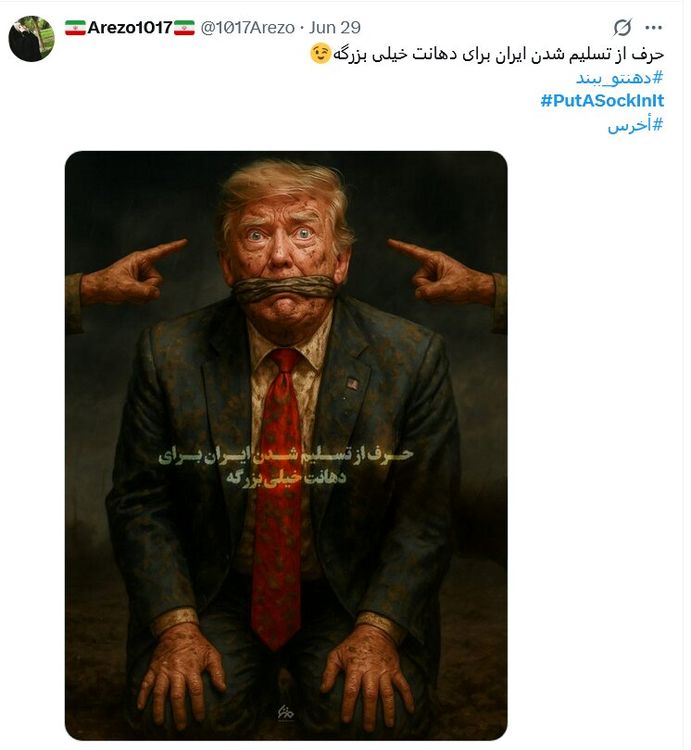
Task: Click the Iran flag emoji after Arezo1017
Action: point(184,28)
